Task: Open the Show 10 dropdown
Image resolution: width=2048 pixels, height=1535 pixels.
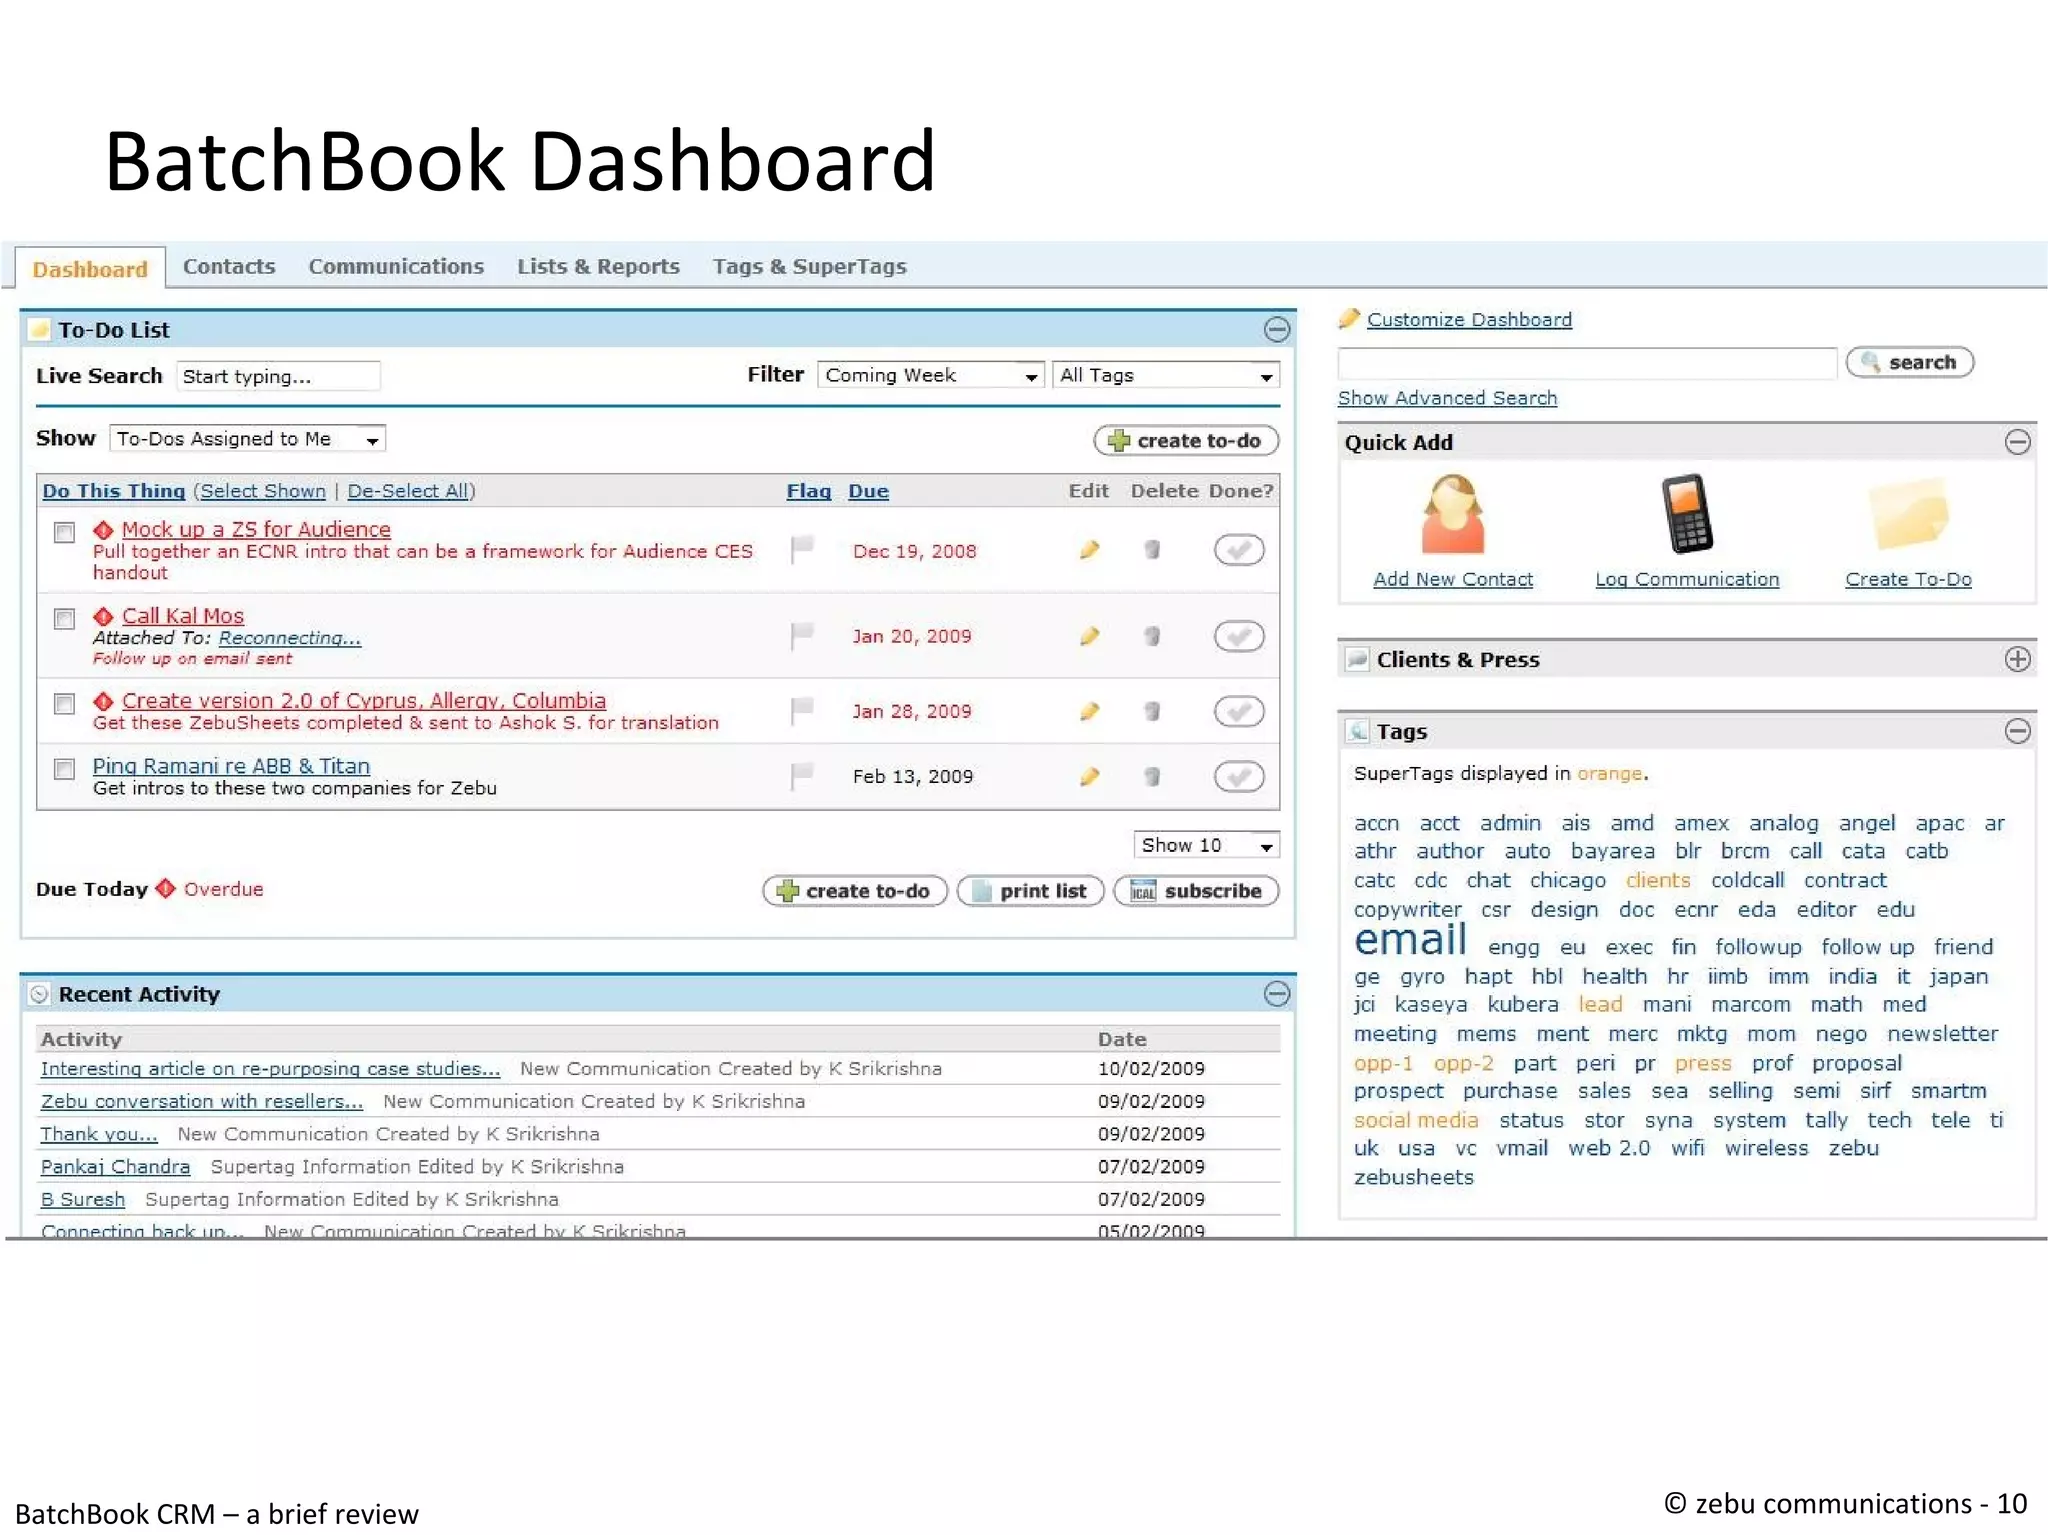Action: tap(1206, 845)
